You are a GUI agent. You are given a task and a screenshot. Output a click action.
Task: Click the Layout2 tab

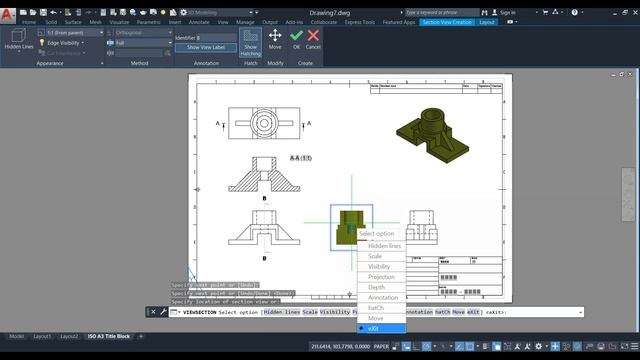click(69, 336)
